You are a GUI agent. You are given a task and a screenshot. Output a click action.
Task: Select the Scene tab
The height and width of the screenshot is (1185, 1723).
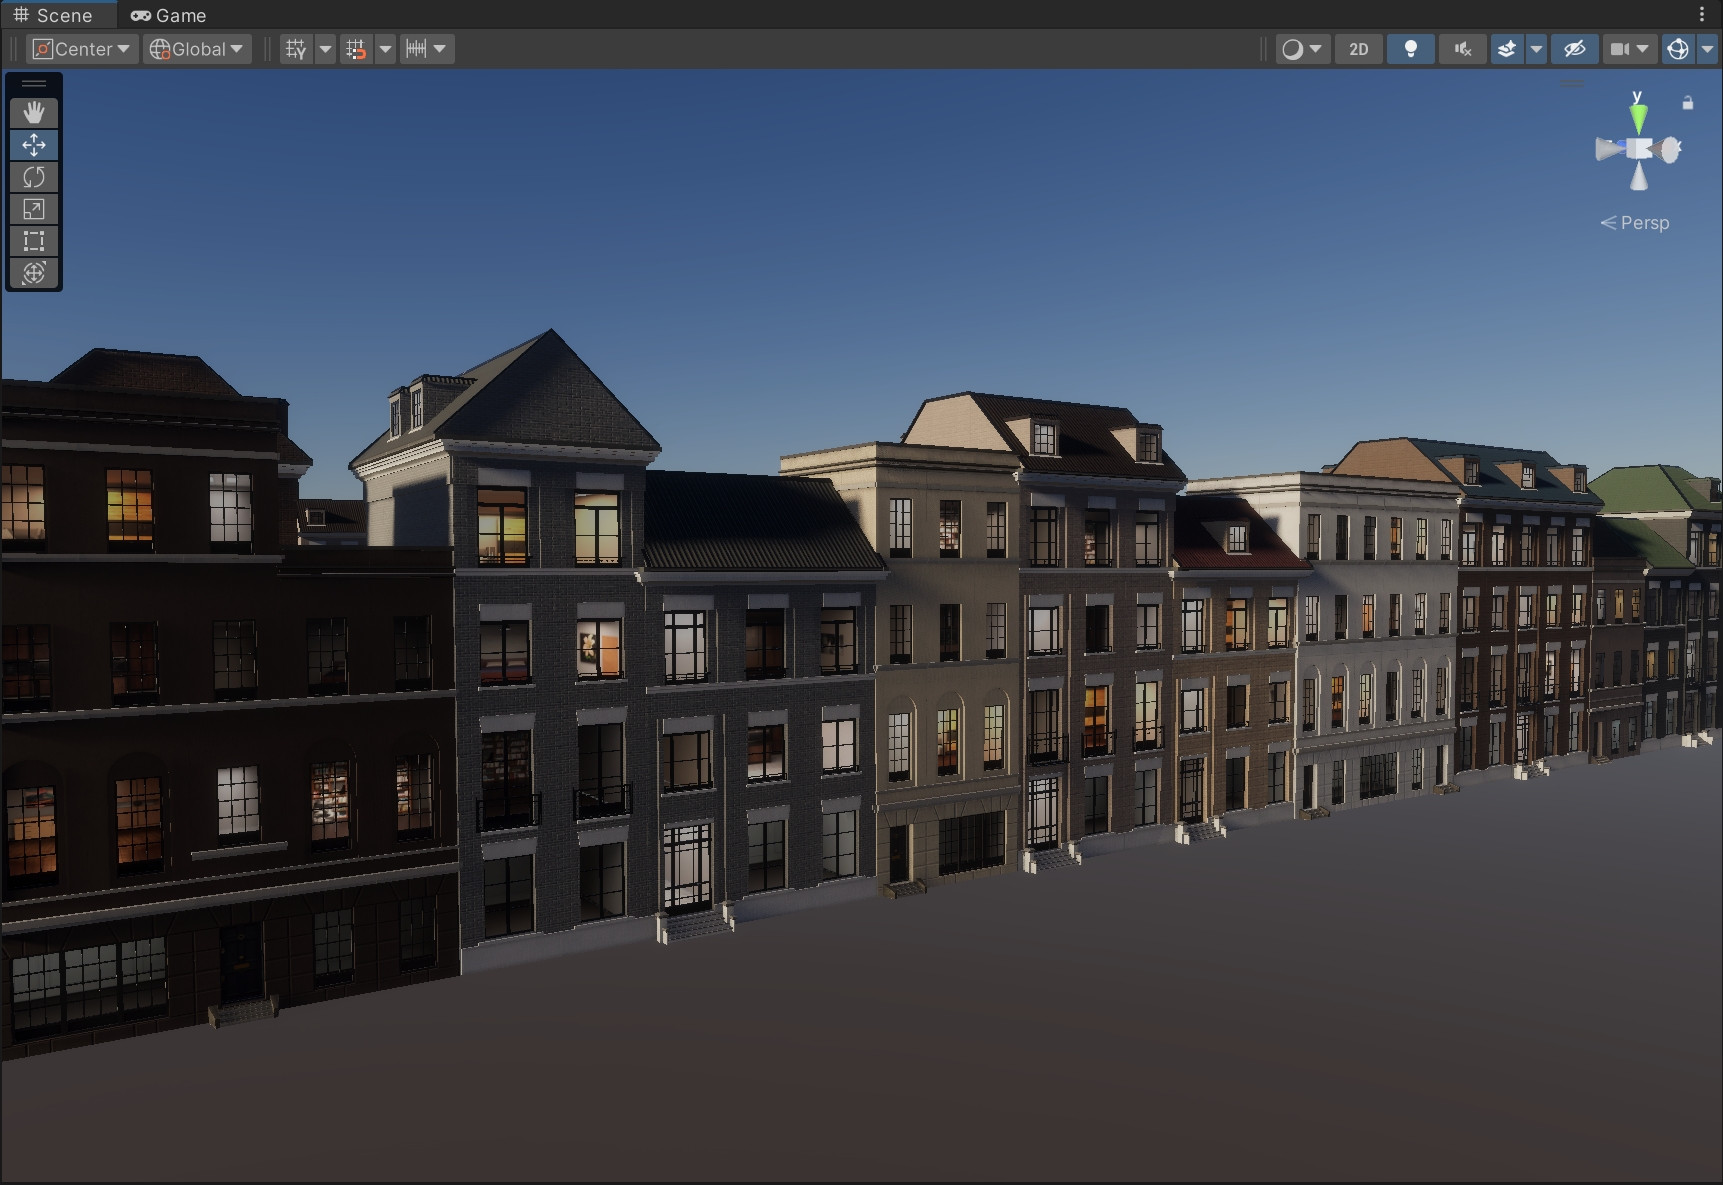53,15
